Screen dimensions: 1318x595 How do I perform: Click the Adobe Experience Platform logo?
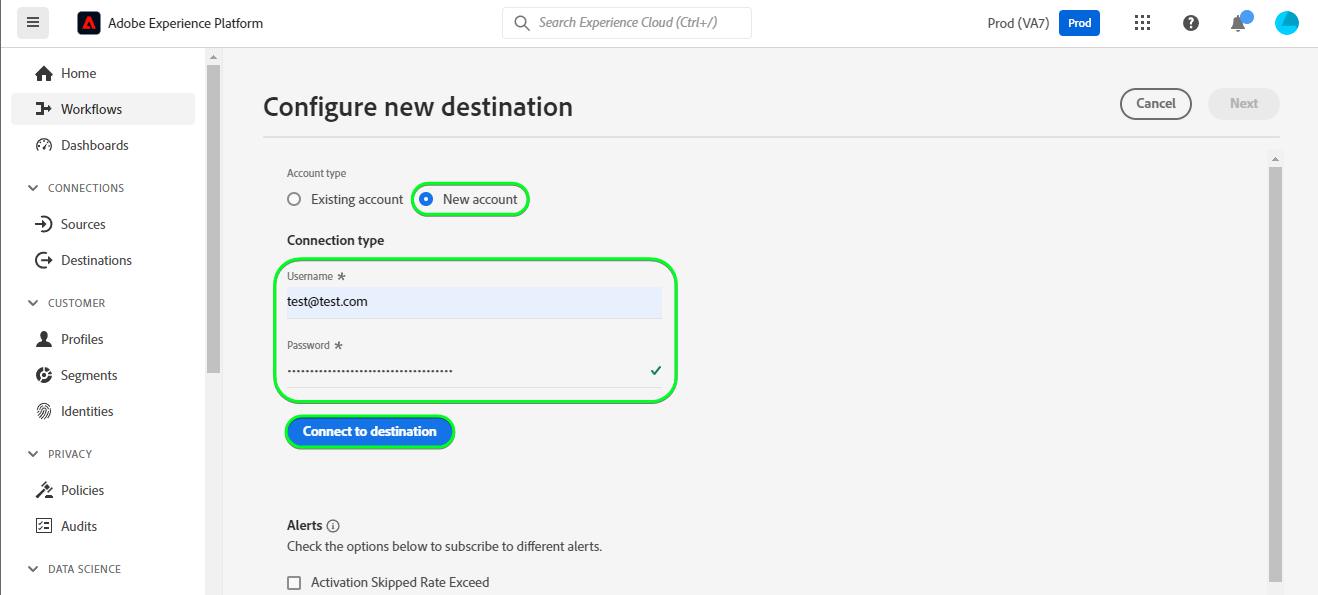coord(89,23)
